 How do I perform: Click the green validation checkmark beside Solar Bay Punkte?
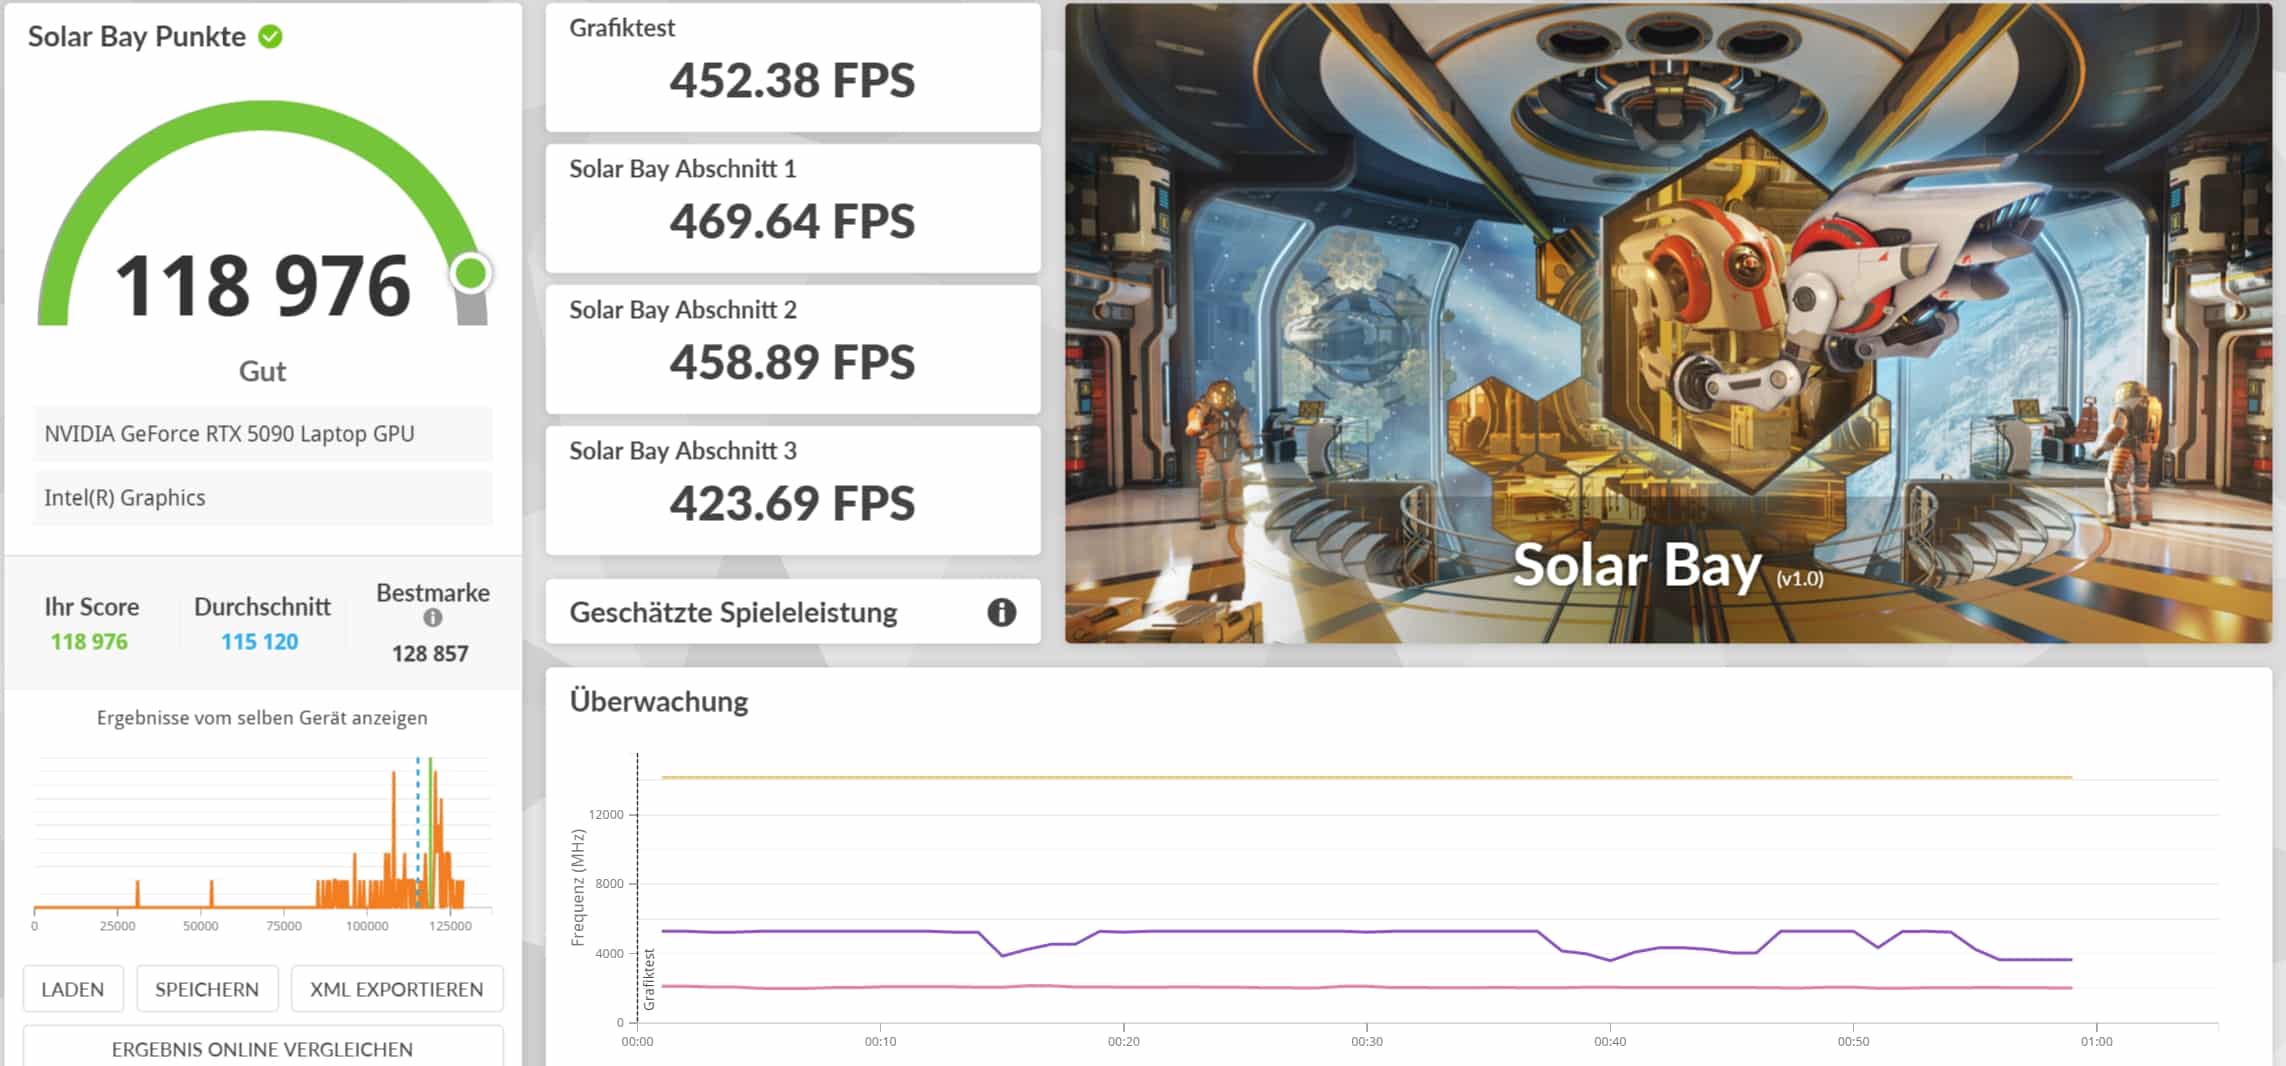pos(270,37)
